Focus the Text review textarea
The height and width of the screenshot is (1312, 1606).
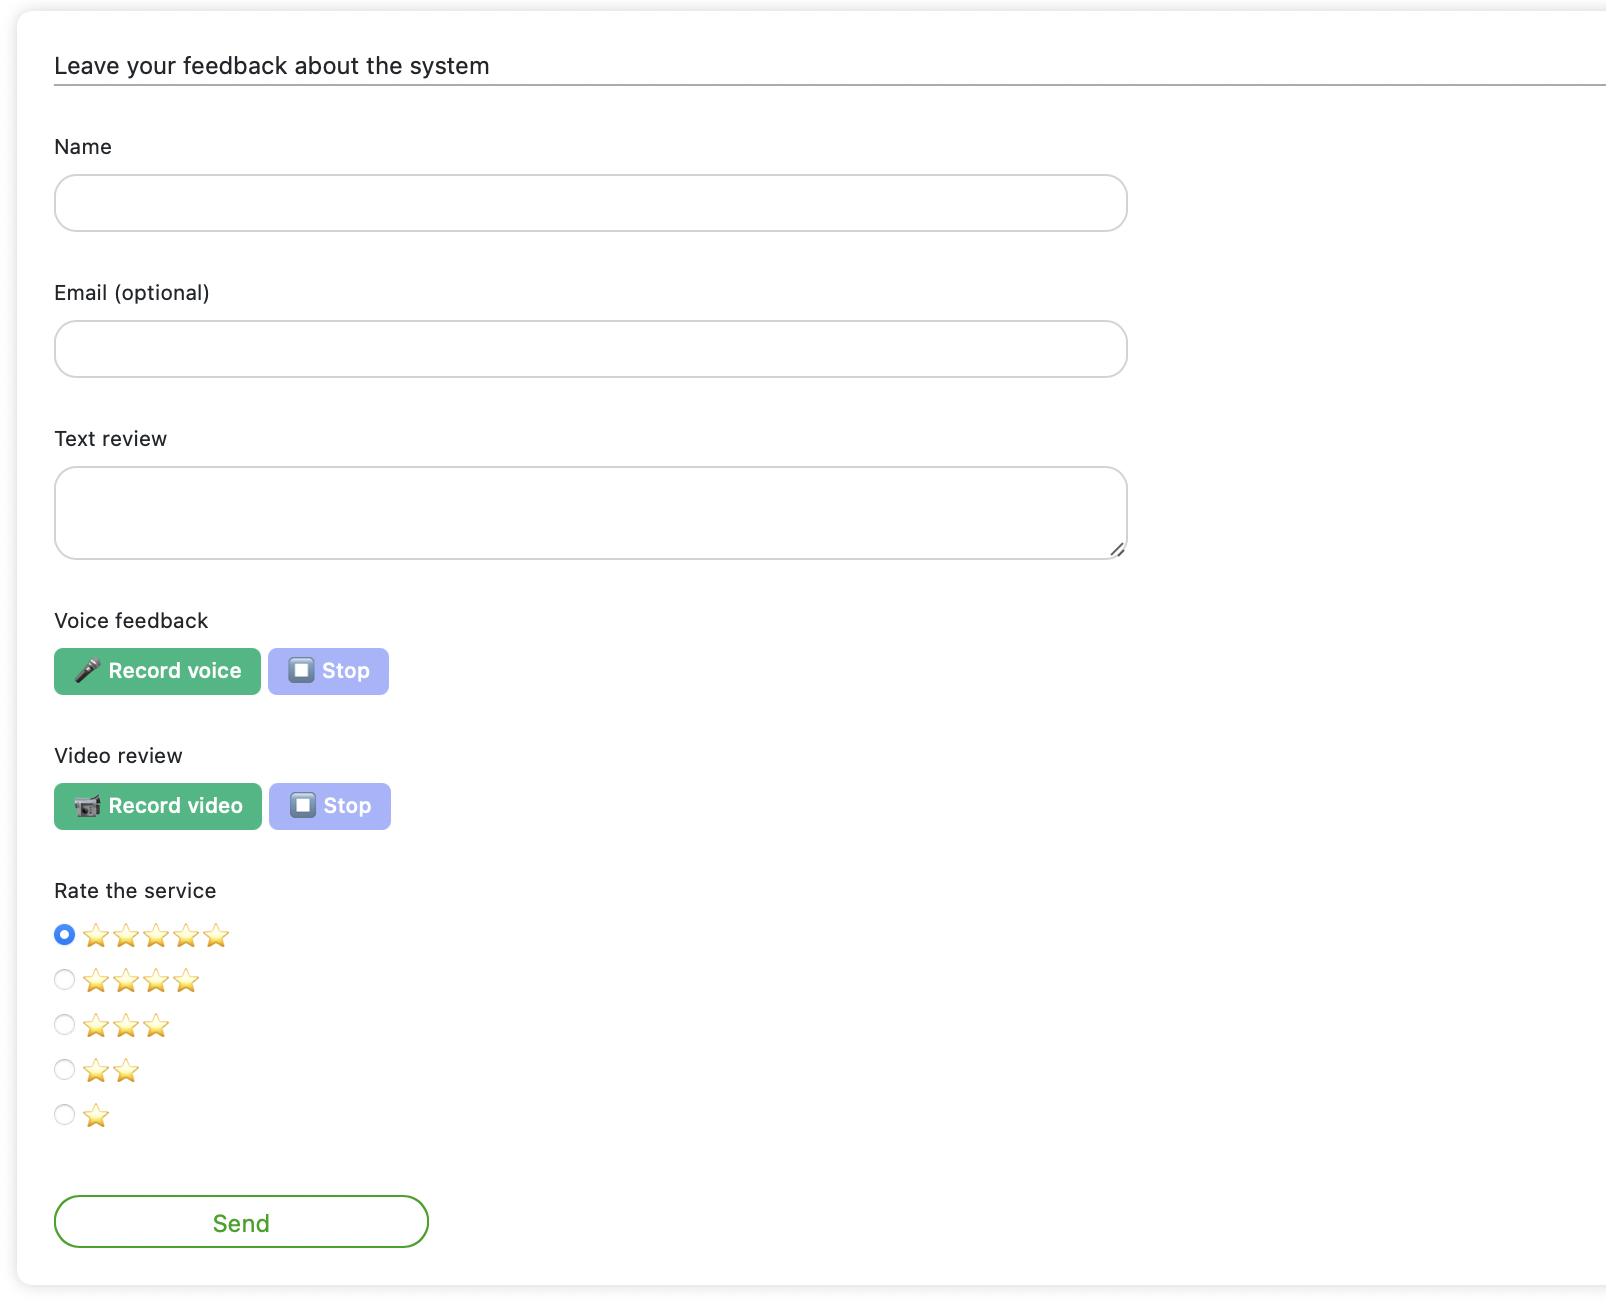click(590, 512)
